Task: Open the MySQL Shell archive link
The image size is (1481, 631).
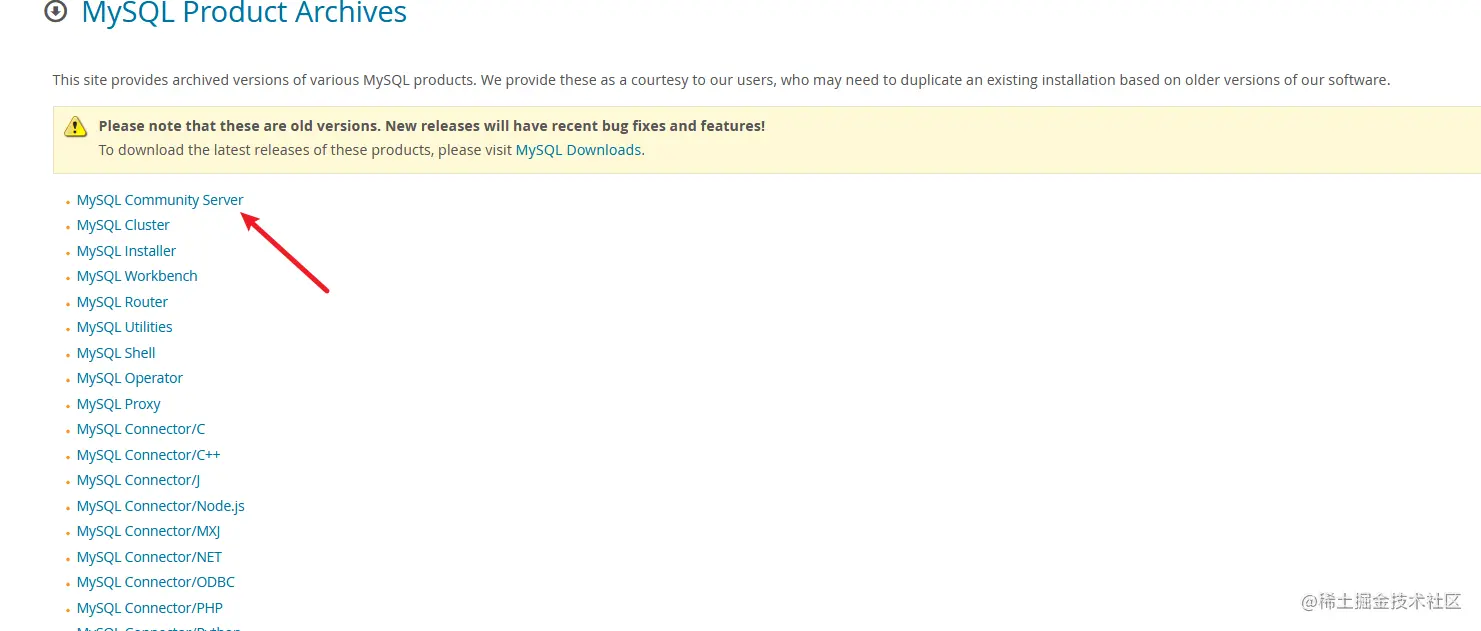Action: click(116, 353)
